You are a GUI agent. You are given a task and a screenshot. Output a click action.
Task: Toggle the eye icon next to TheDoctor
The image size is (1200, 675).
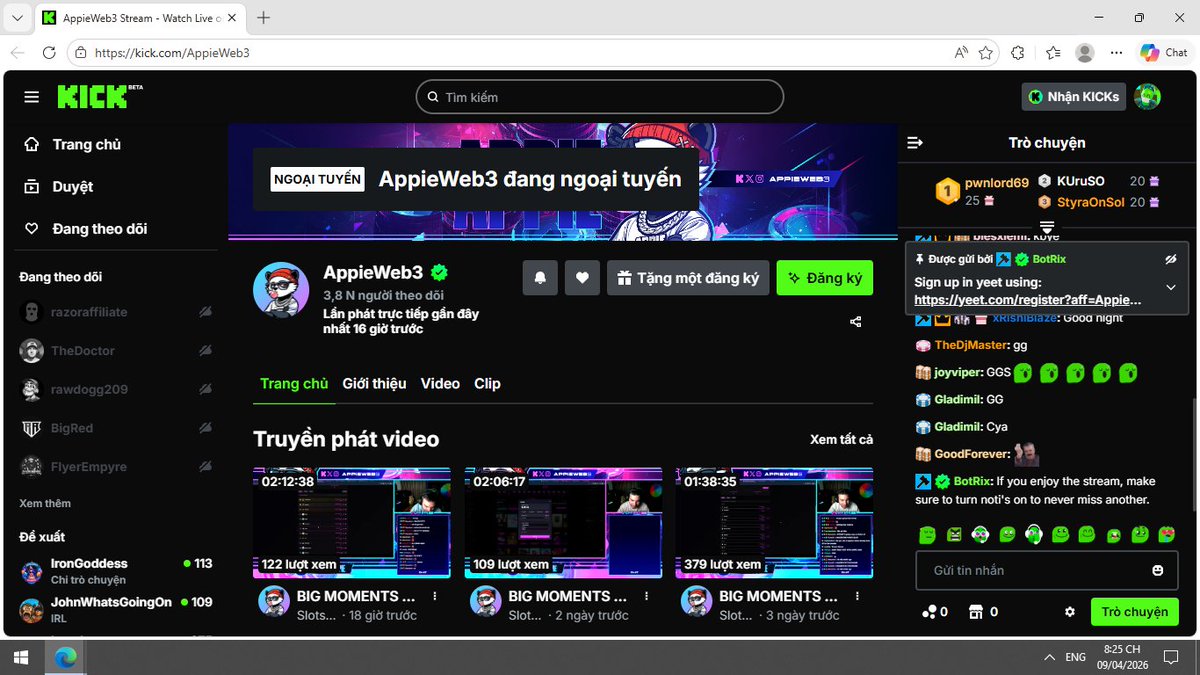click(x=205, y=351)
